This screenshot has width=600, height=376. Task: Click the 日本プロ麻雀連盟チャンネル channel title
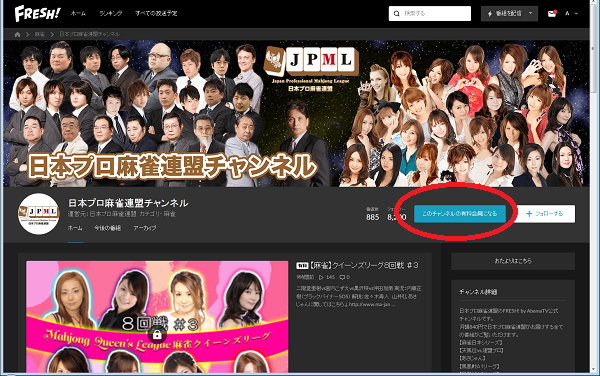[x=128, y=203]
